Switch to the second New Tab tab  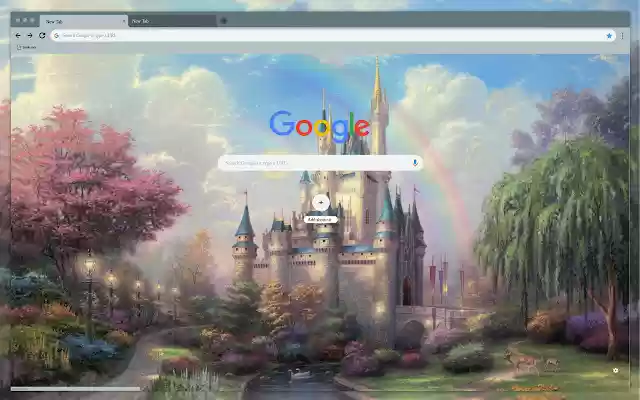pos(172,21)
